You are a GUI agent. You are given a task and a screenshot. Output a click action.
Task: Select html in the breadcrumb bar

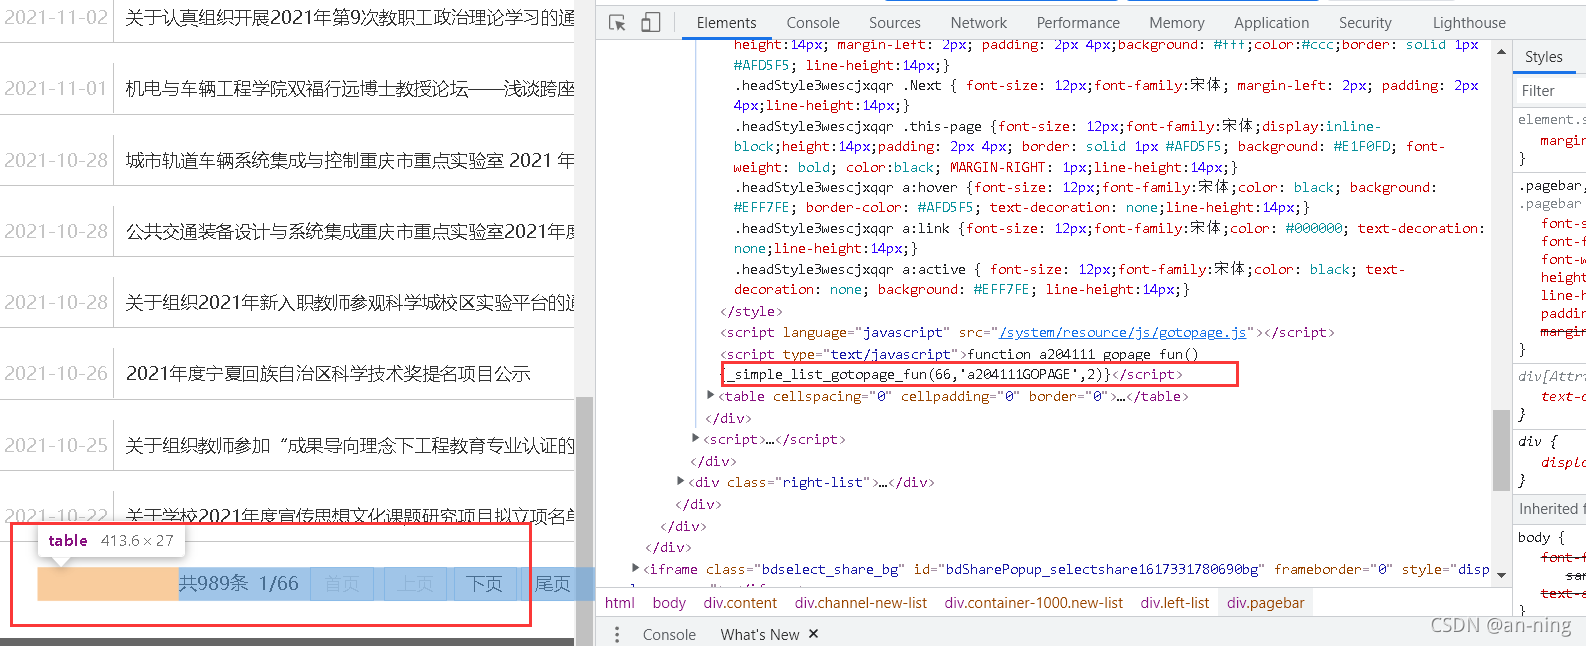(620, 602)
